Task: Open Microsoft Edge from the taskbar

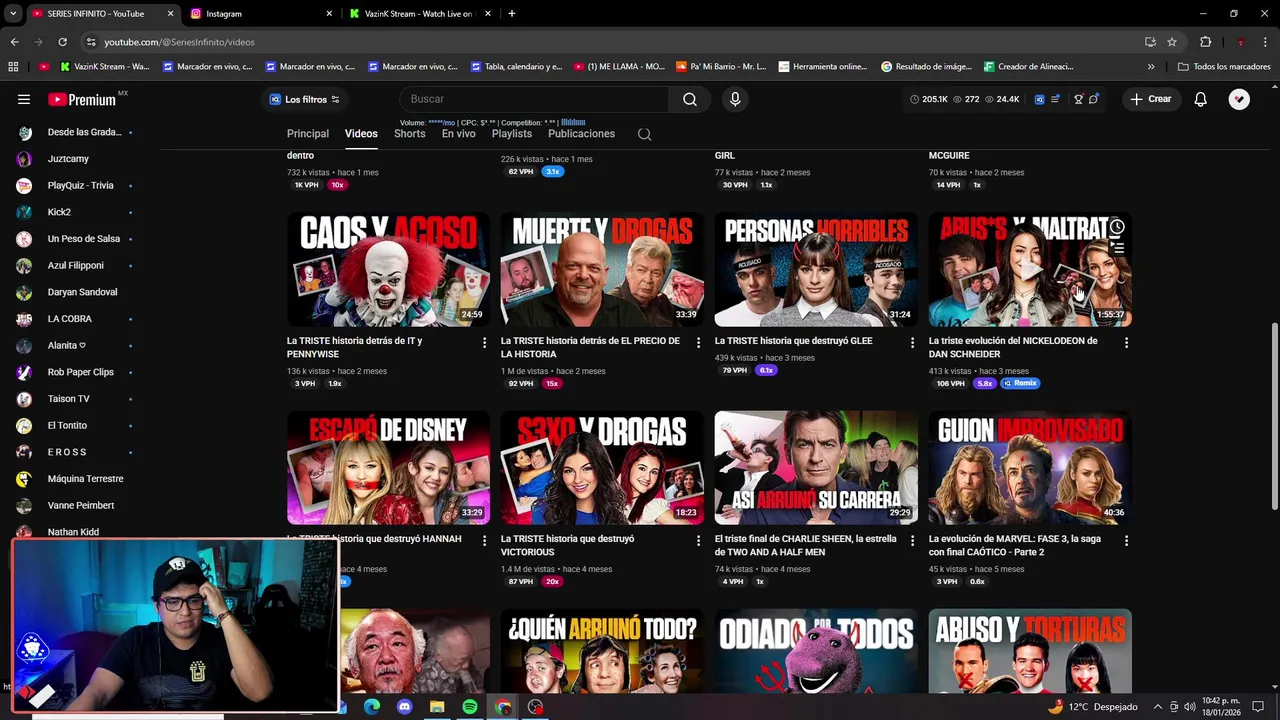Action: pyautogui.click(x=372, y=707)
